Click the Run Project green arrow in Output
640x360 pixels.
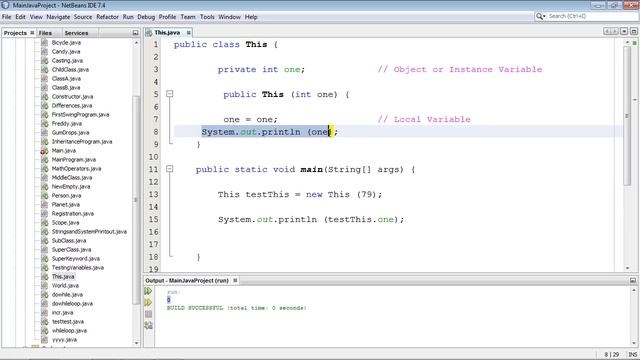(148, 291)
